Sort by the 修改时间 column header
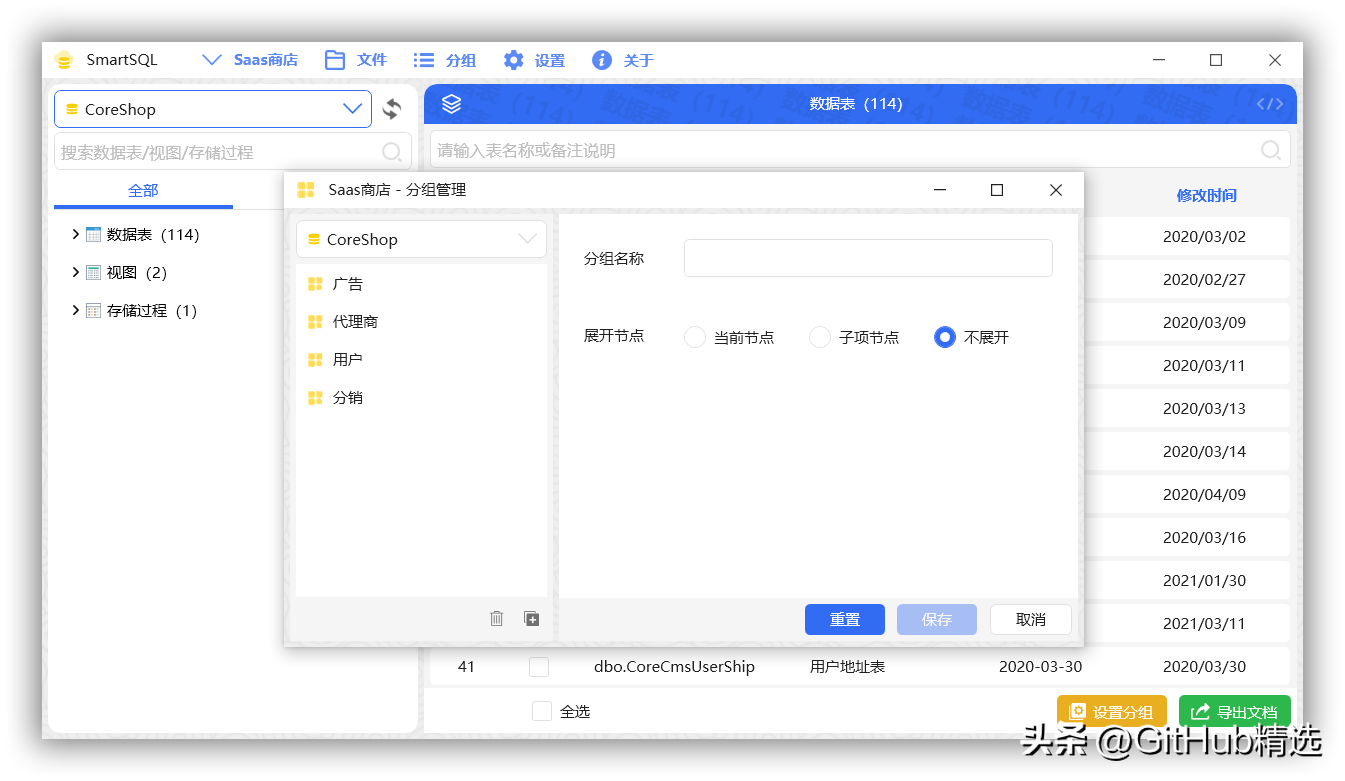Image resolution: width=1345 pixels, height=781 pixels. click(x=1206, y=196)
